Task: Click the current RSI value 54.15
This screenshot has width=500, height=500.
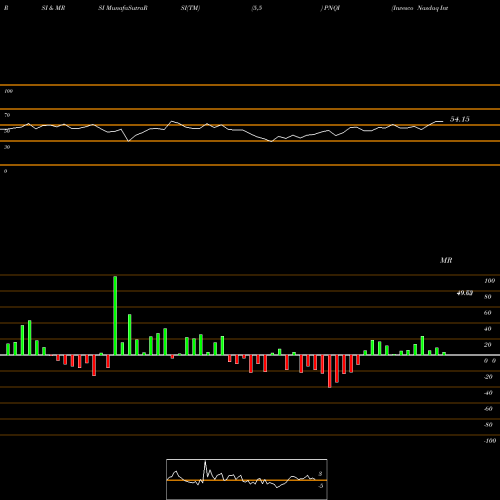Action: 460,119
